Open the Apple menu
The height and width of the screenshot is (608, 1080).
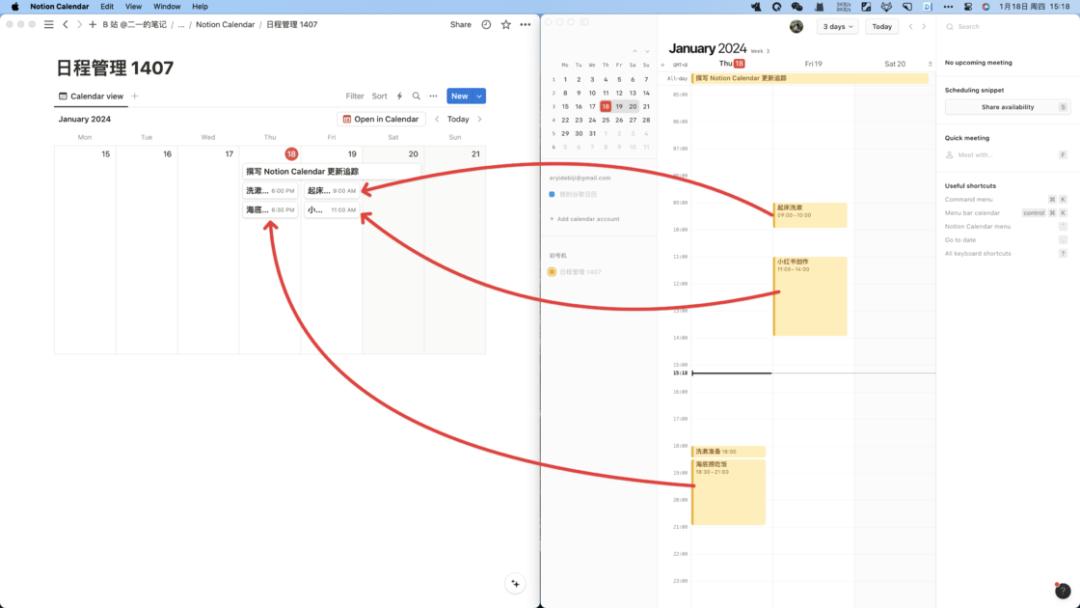pos(15,6)
